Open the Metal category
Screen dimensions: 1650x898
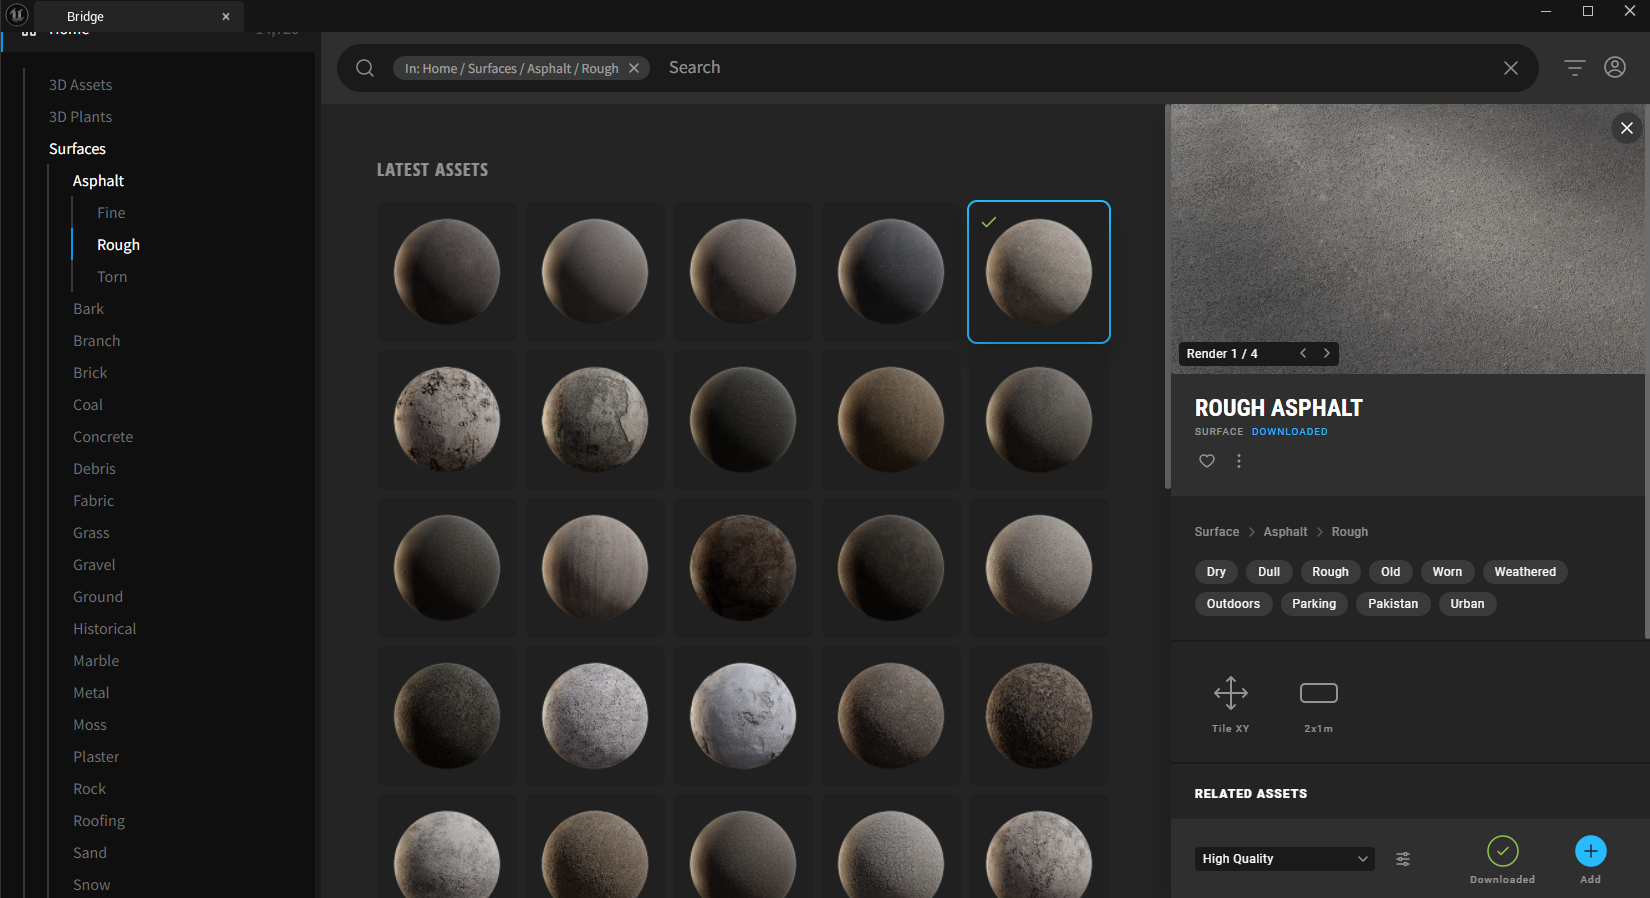point(92,693)
